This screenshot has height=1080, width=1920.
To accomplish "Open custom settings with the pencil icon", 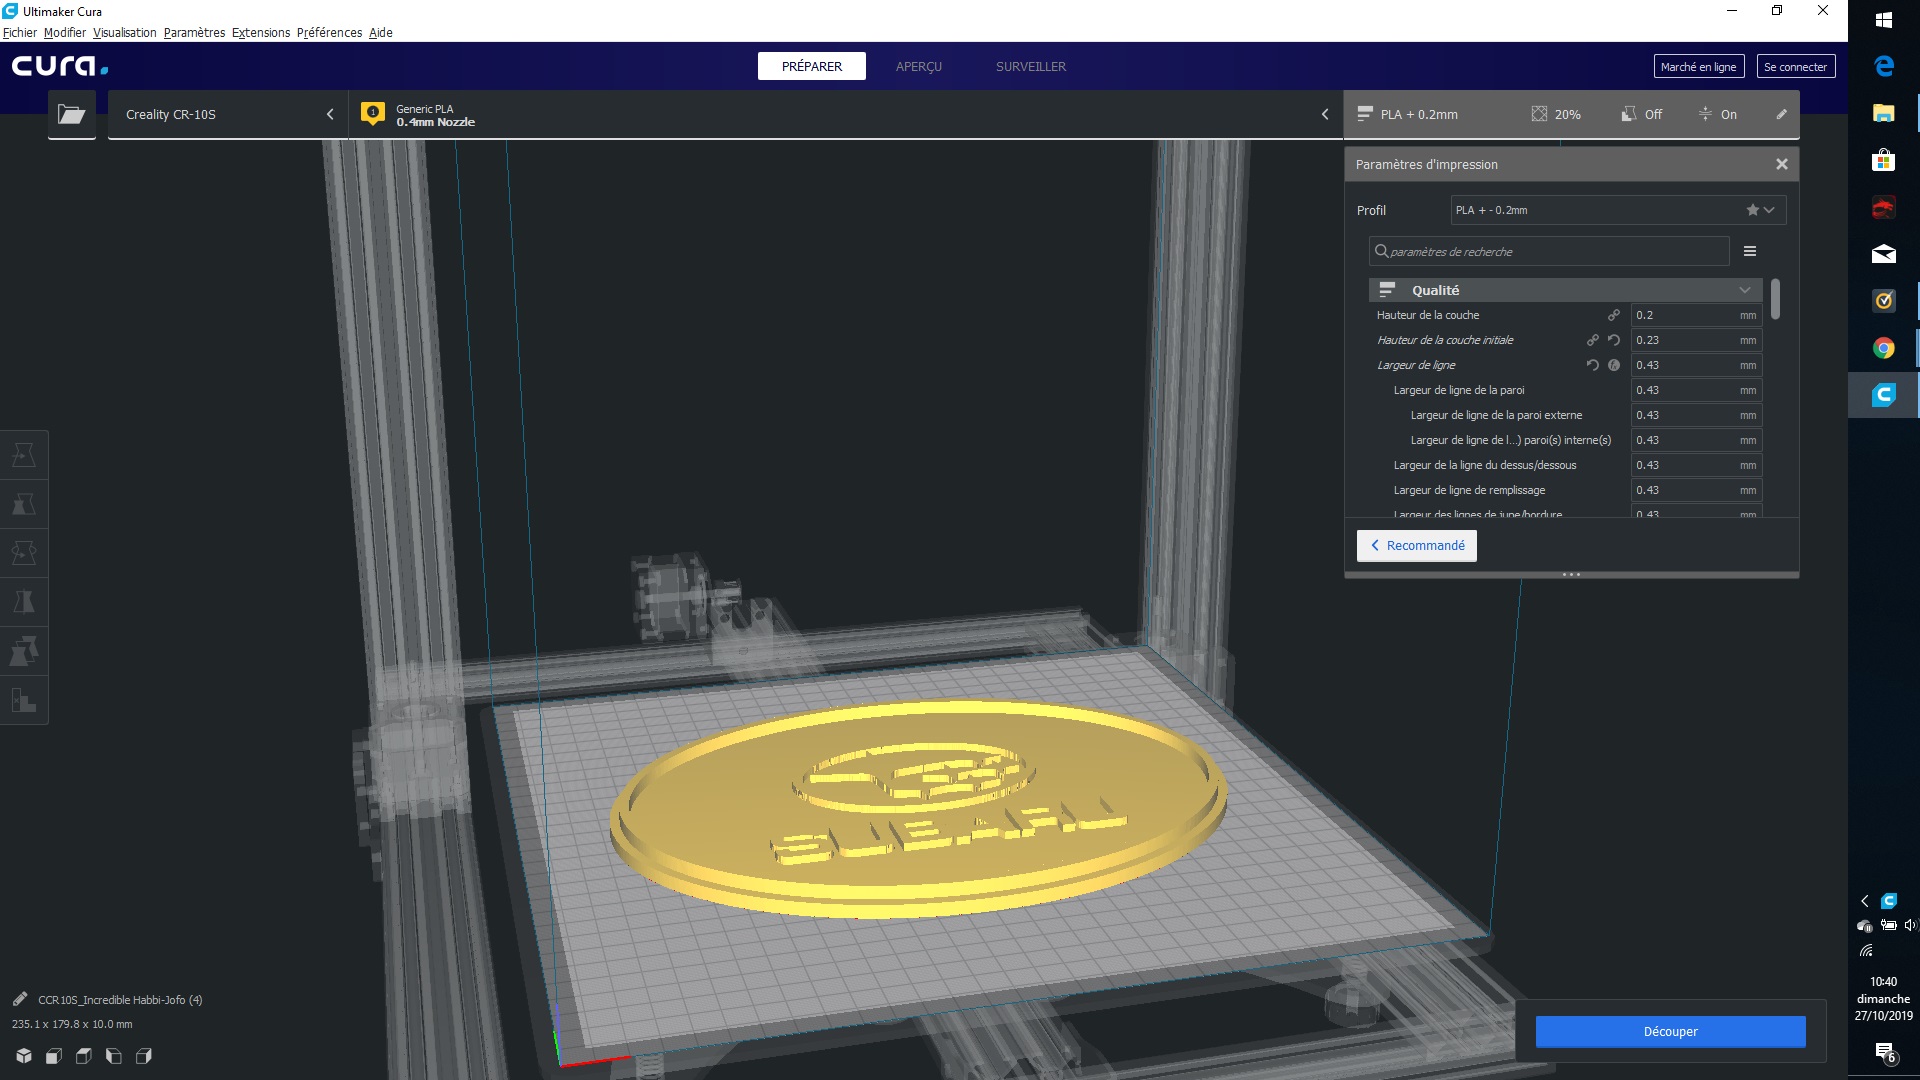I will [x=1781, y=114].
